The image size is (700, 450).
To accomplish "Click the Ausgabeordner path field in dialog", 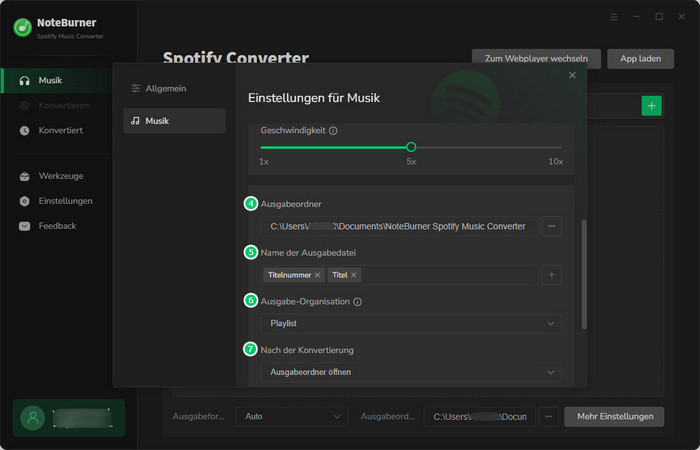I will pos(400,226).
